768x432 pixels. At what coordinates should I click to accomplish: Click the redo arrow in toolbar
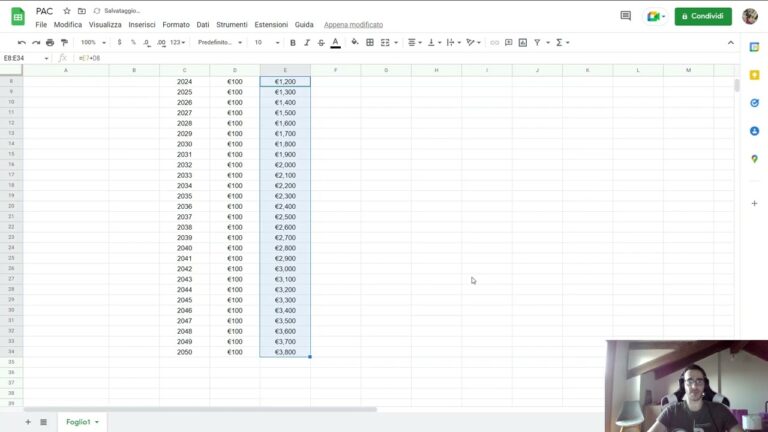(36, 43)
